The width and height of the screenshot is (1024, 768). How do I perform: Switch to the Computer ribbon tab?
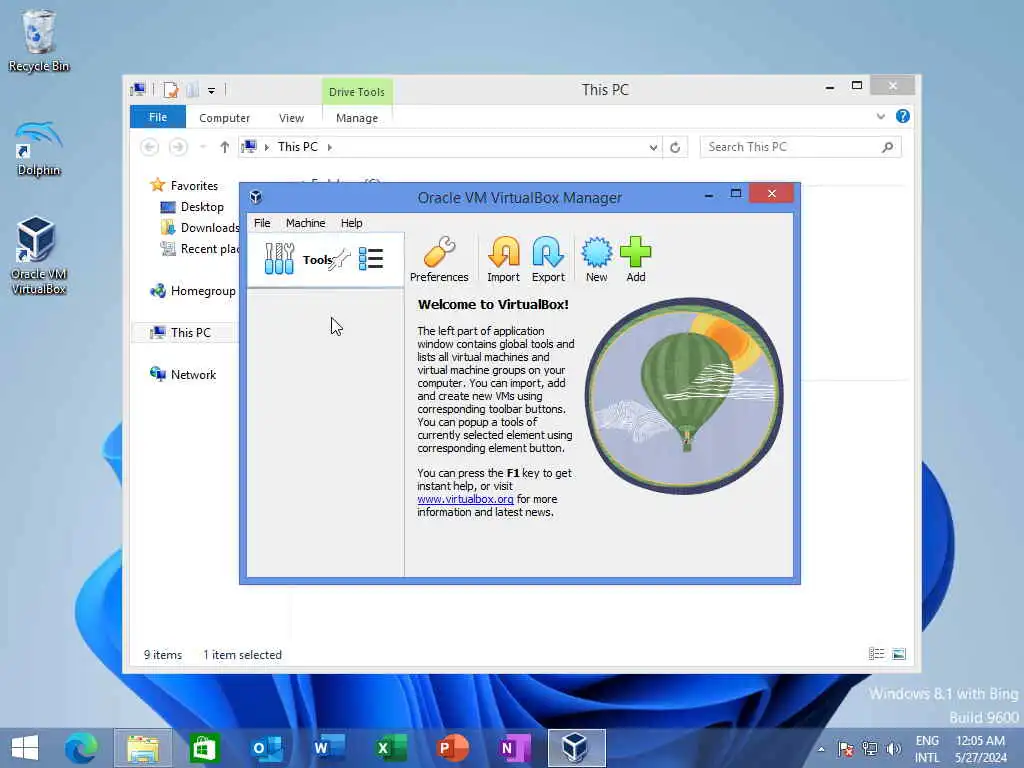[x=224, y=118]
